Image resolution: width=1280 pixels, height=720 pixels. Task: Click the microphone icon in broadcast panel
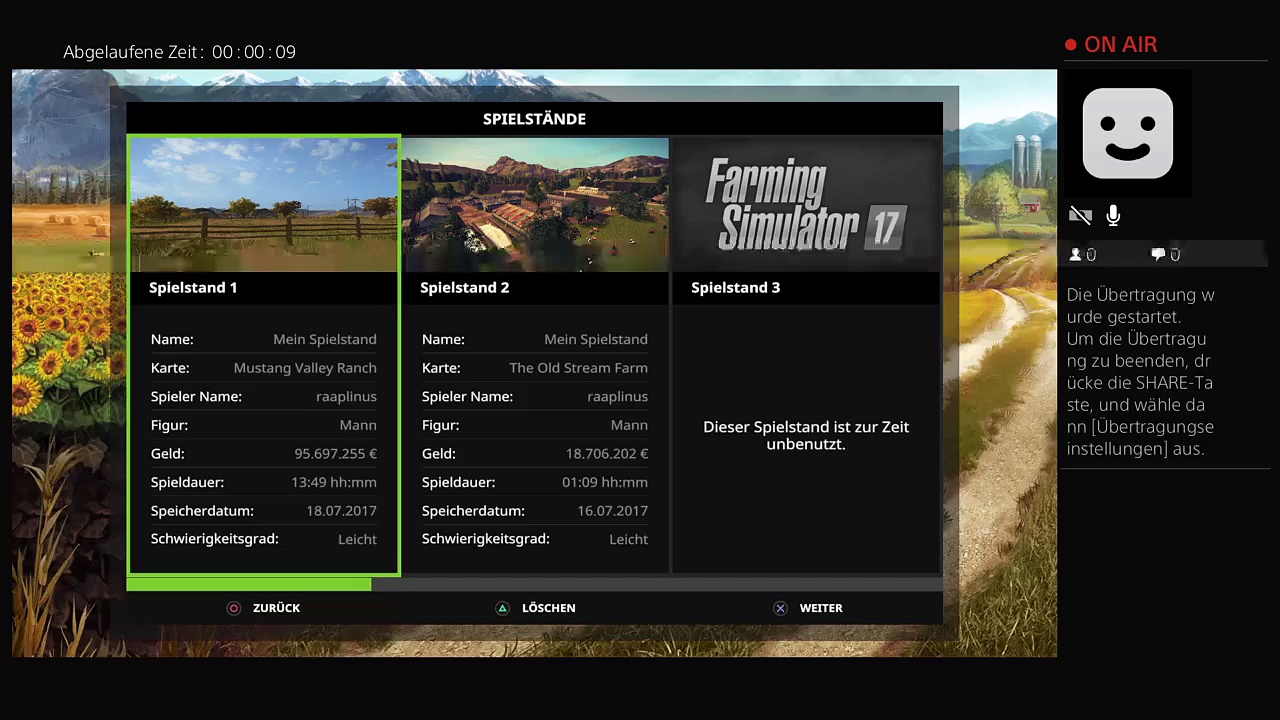(1113, 215)
